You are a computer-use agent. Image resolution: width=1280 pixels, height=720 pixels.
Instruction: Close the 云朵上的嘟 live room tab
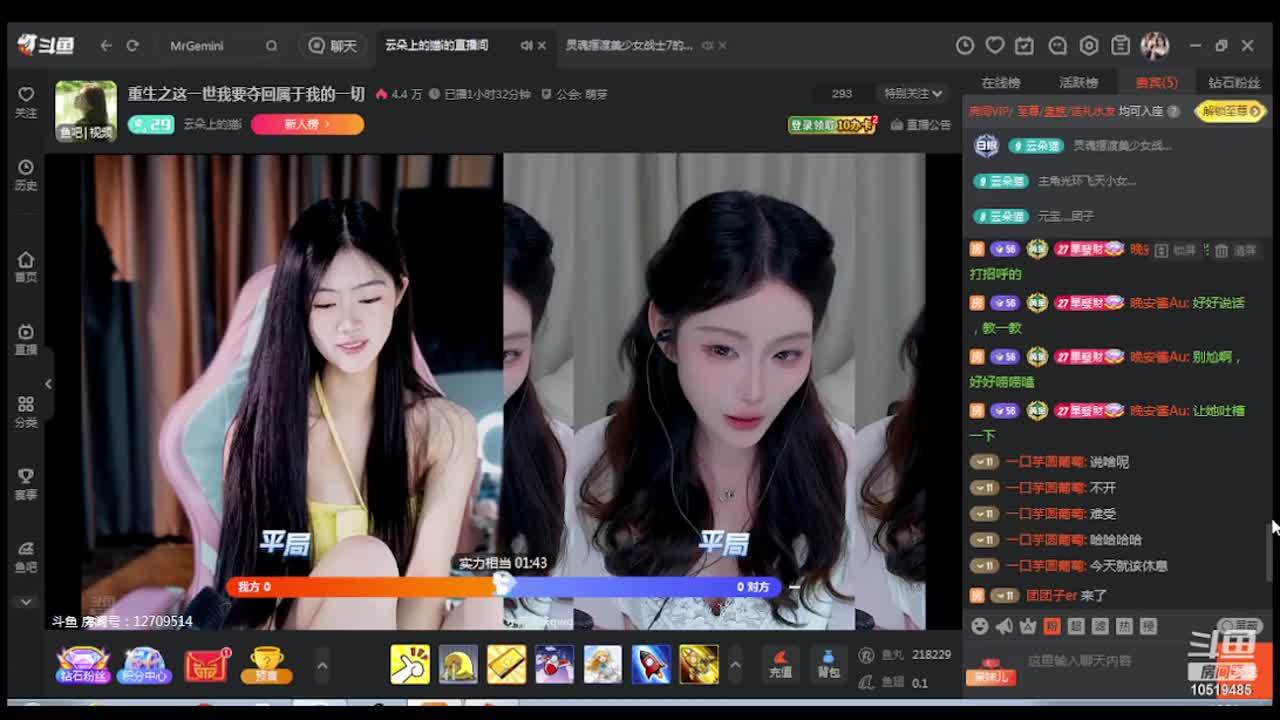pos(542,46)
